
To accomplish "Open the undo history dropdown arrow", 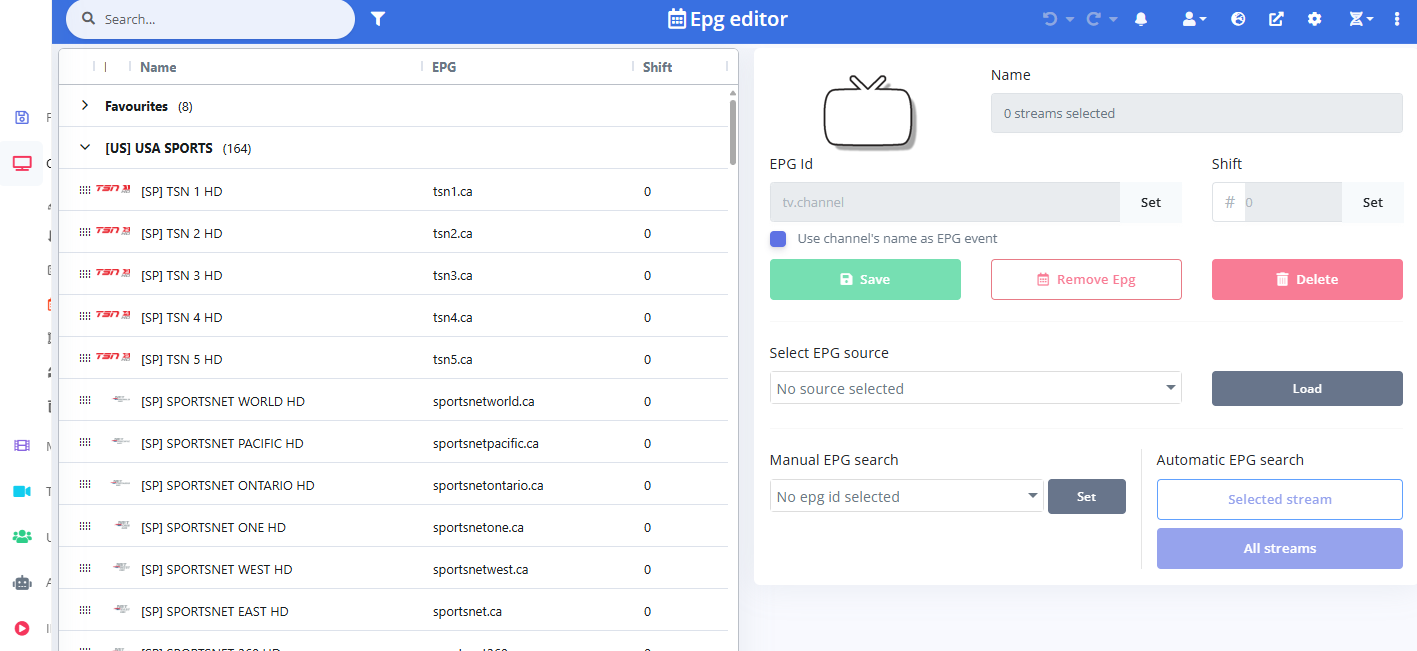I will point(1070,19).
